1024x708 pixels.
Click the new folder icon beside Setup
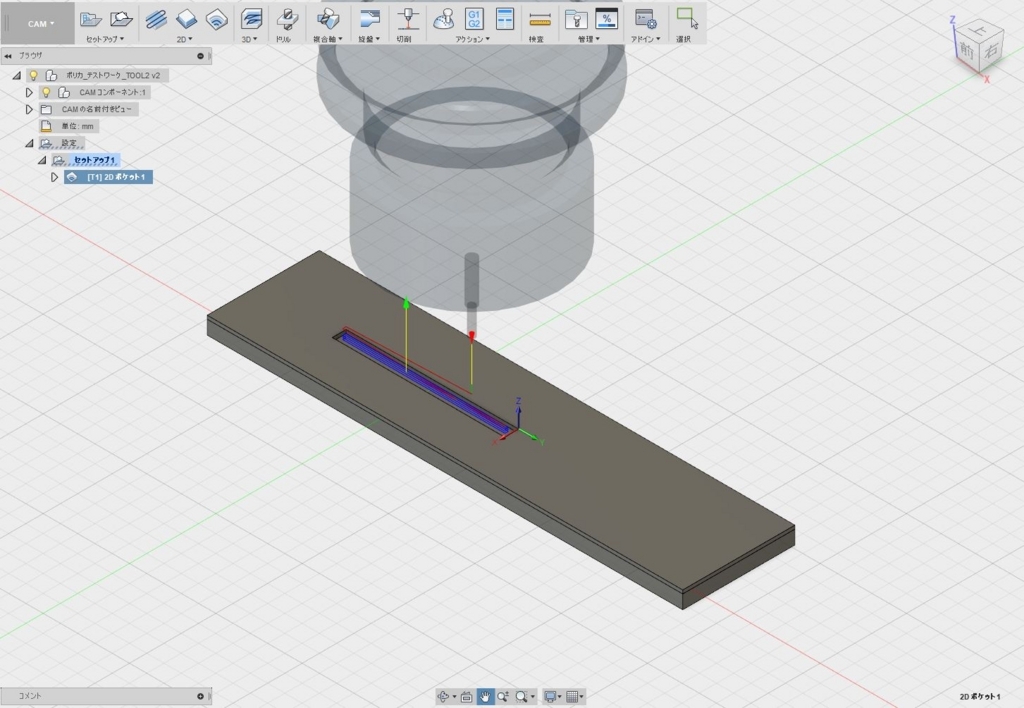(x=121, y=19)
